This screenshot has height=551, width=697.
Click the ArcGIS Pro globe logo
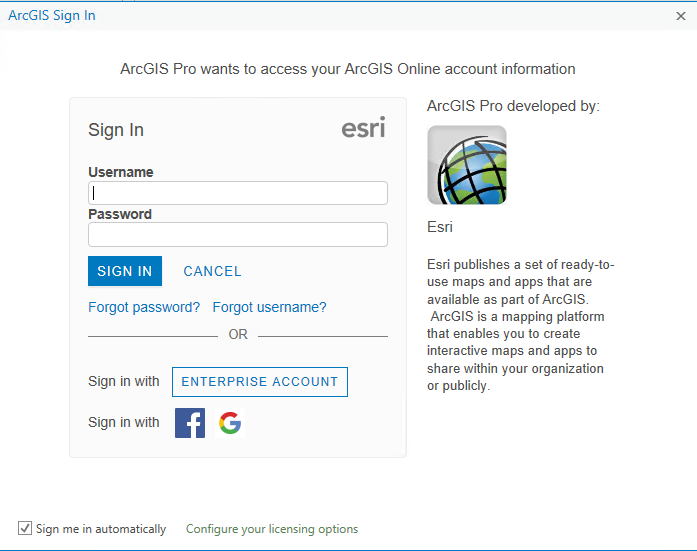[x=467, y=165]
